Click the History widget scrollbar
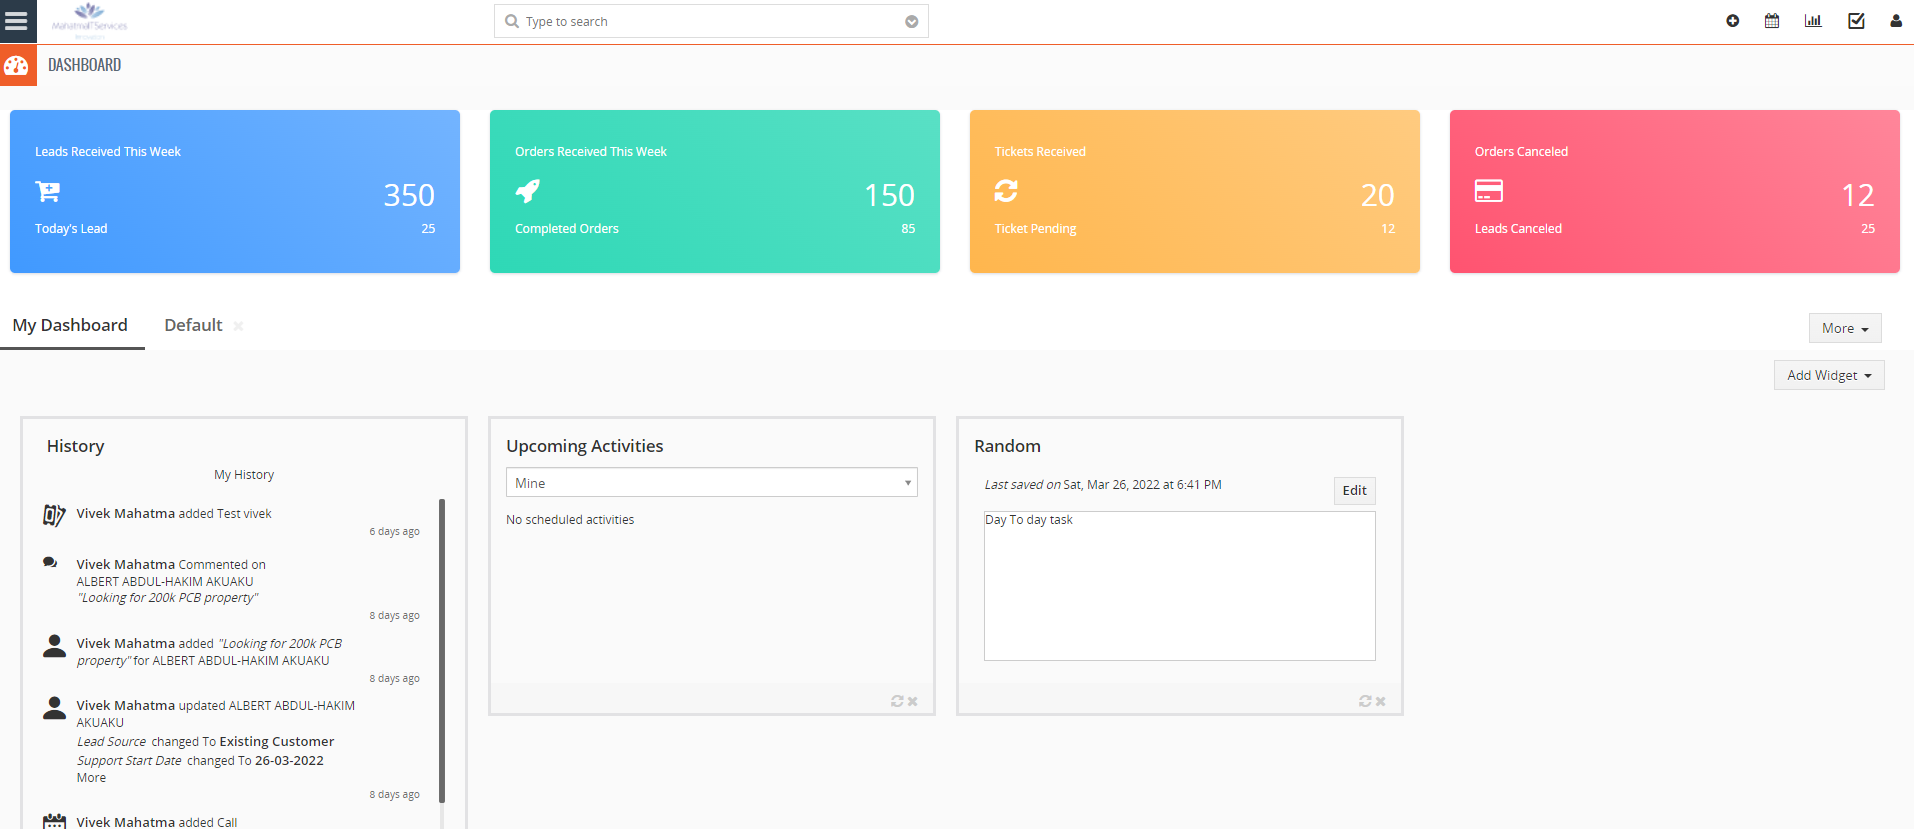Viewport: 1914px width, 829px height. click(441, 650)
